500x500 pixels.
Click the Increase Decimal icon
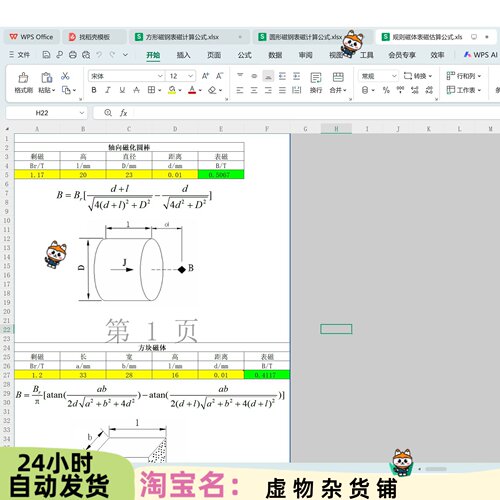pos(415,90)
